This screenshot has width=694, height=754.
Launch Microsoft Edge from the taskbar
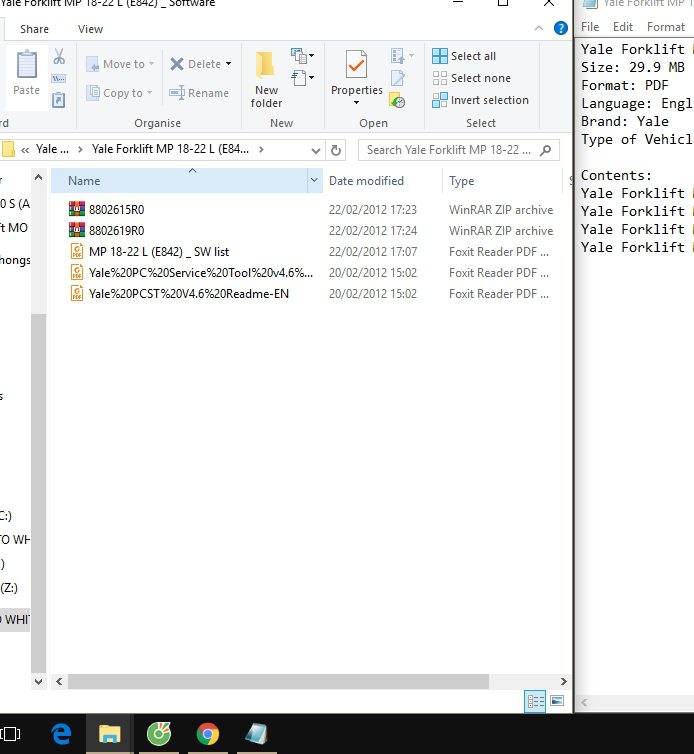point(62,734)
